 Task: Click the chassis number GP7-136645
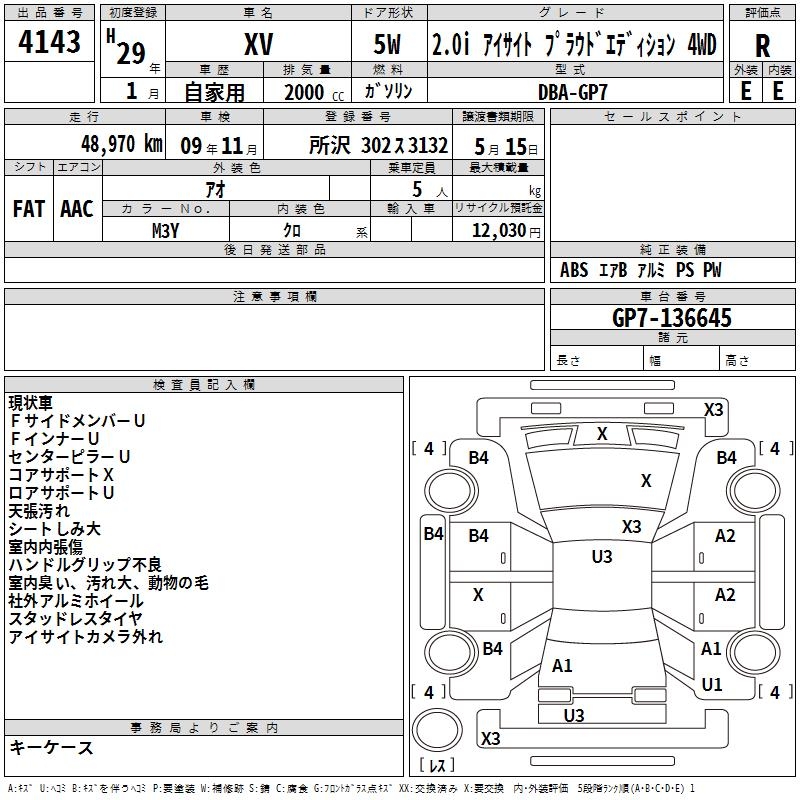click(672, 318)
